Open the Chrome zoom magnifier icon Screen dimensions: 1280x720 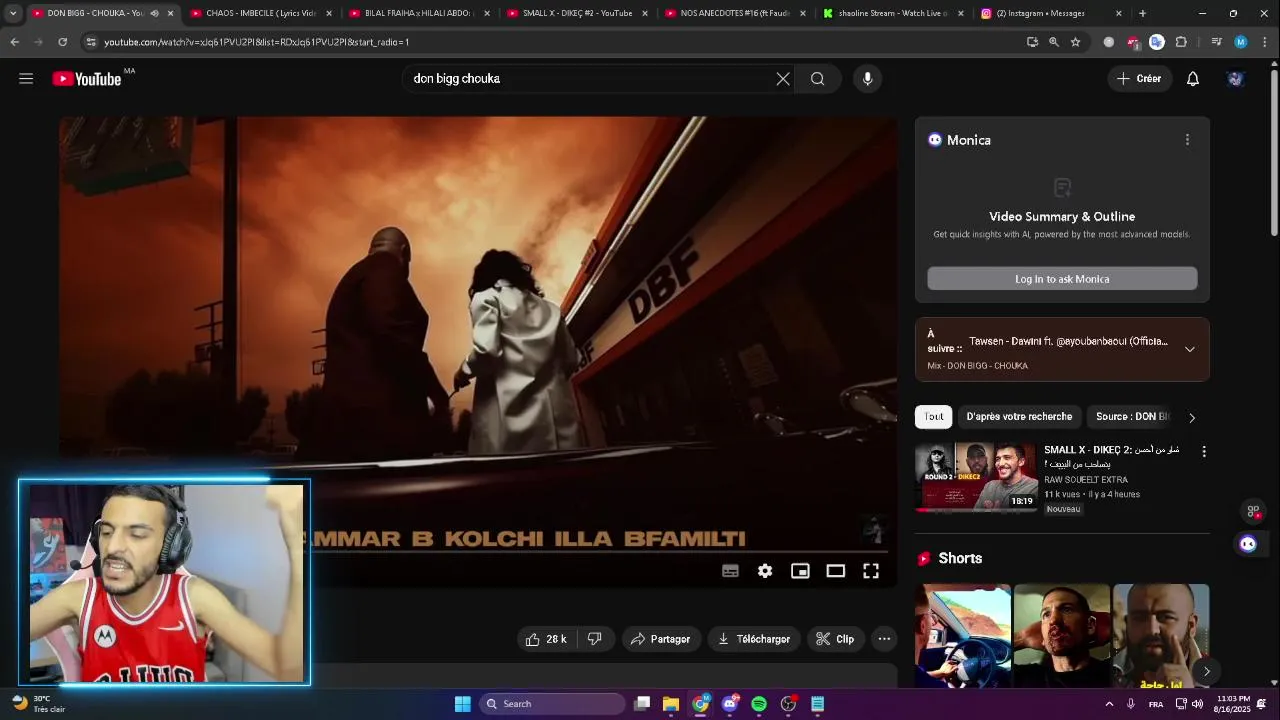coord(1053,42)
